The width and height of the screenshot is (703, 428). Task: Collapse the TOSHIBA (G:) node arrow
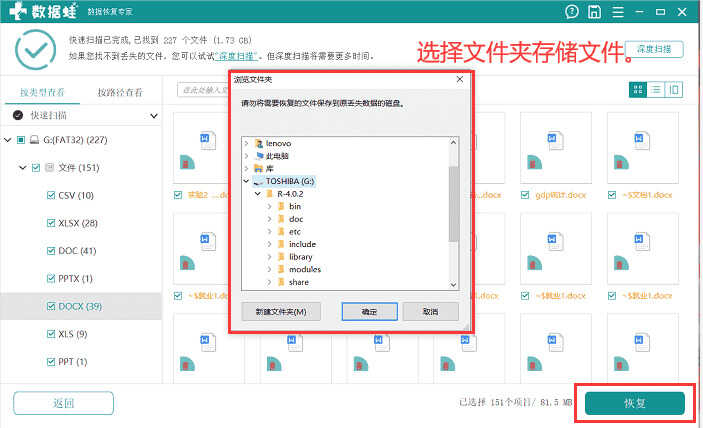tap(246, 181)
